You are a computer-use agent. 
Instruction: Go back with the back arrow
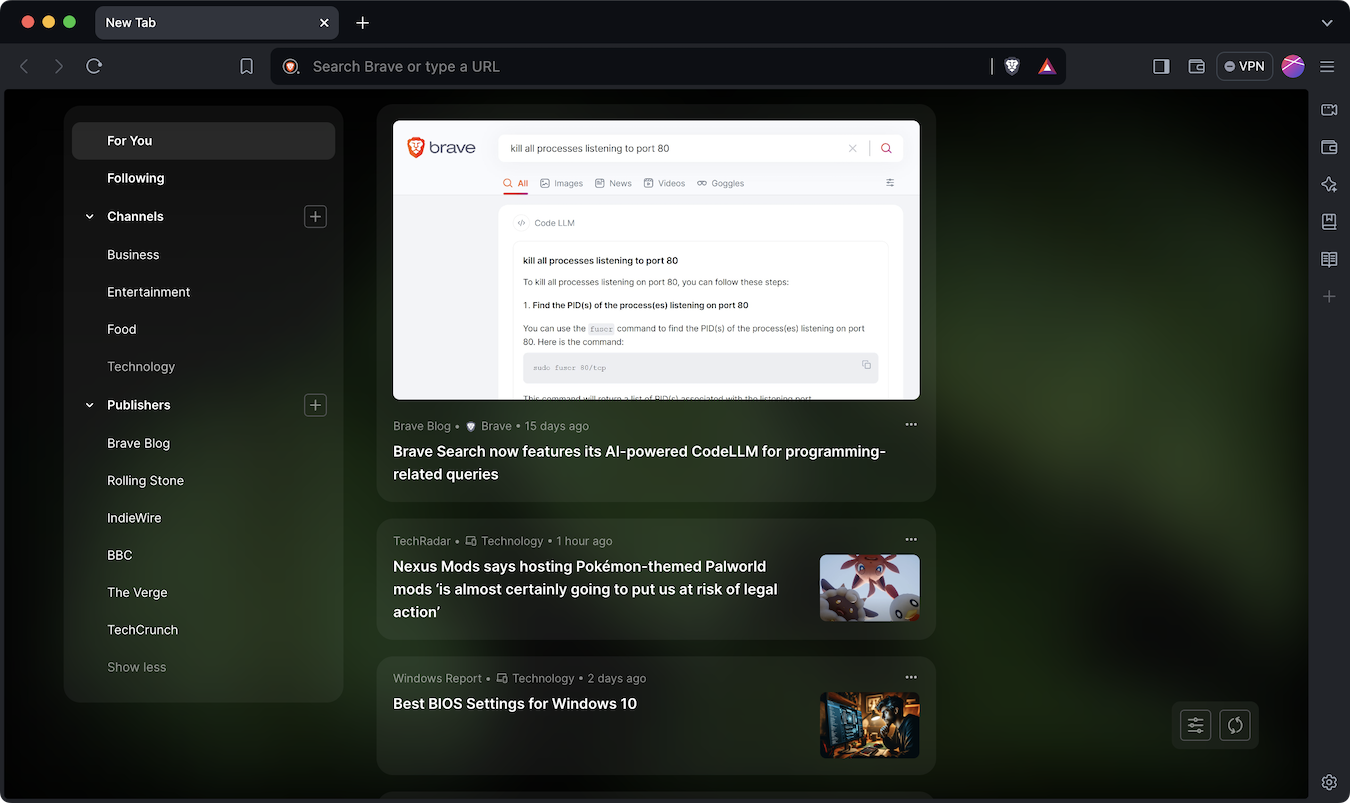click(x=24, y=66)
